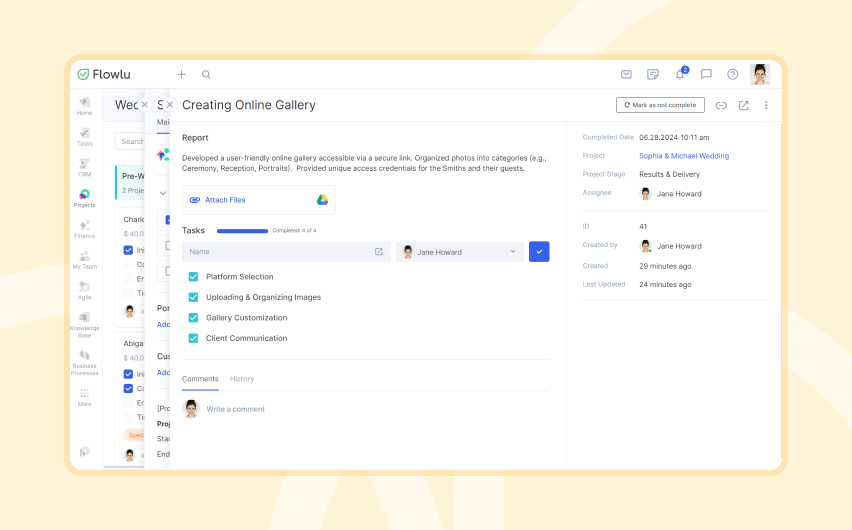The image size is (852, 530).
Task: Click Created by Jane Howard value
Action: (671, 246)
